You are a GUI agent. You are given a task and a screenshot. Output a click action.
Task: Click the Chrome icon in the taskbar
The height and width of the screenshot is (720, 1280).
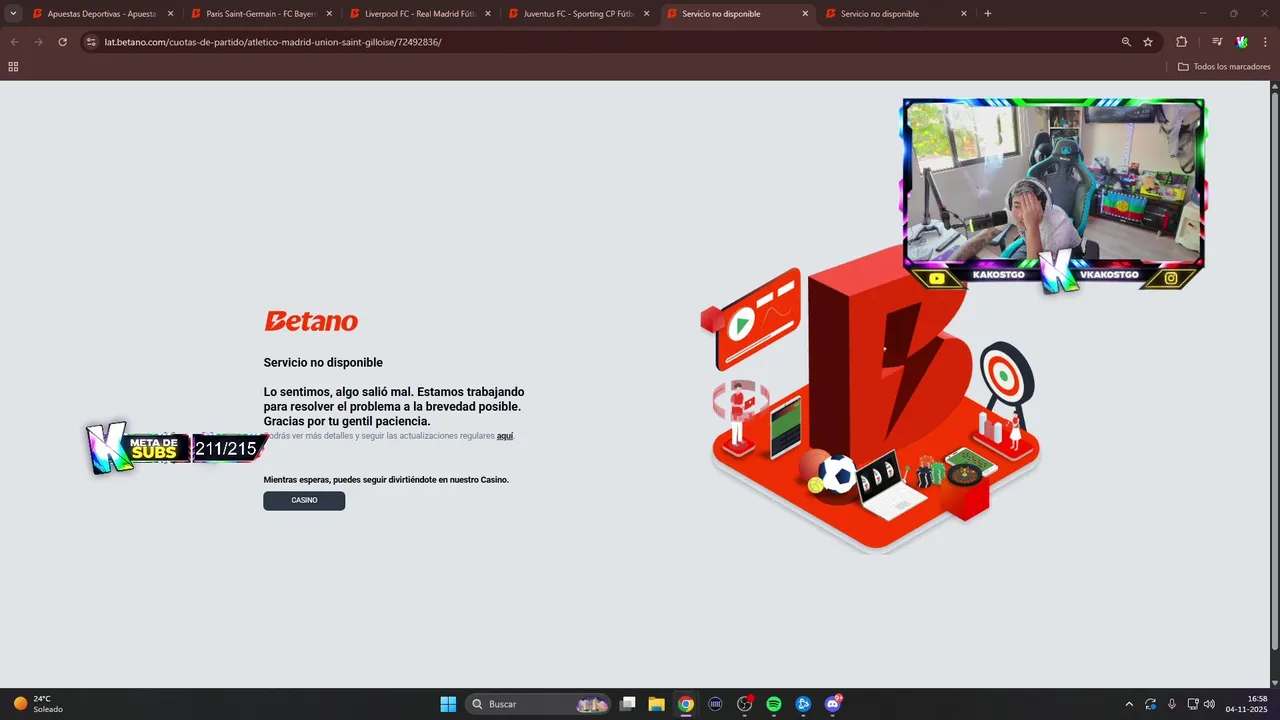686,704
